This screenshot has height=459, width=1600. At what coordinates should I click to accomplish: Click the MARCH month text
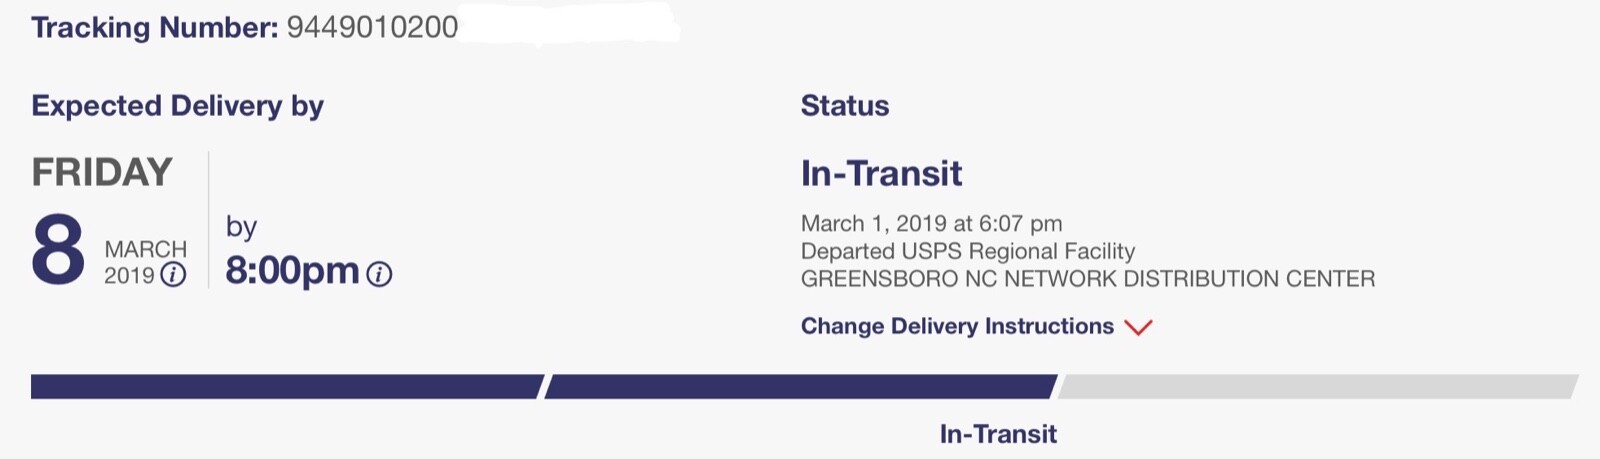click(x=145, y=249)
